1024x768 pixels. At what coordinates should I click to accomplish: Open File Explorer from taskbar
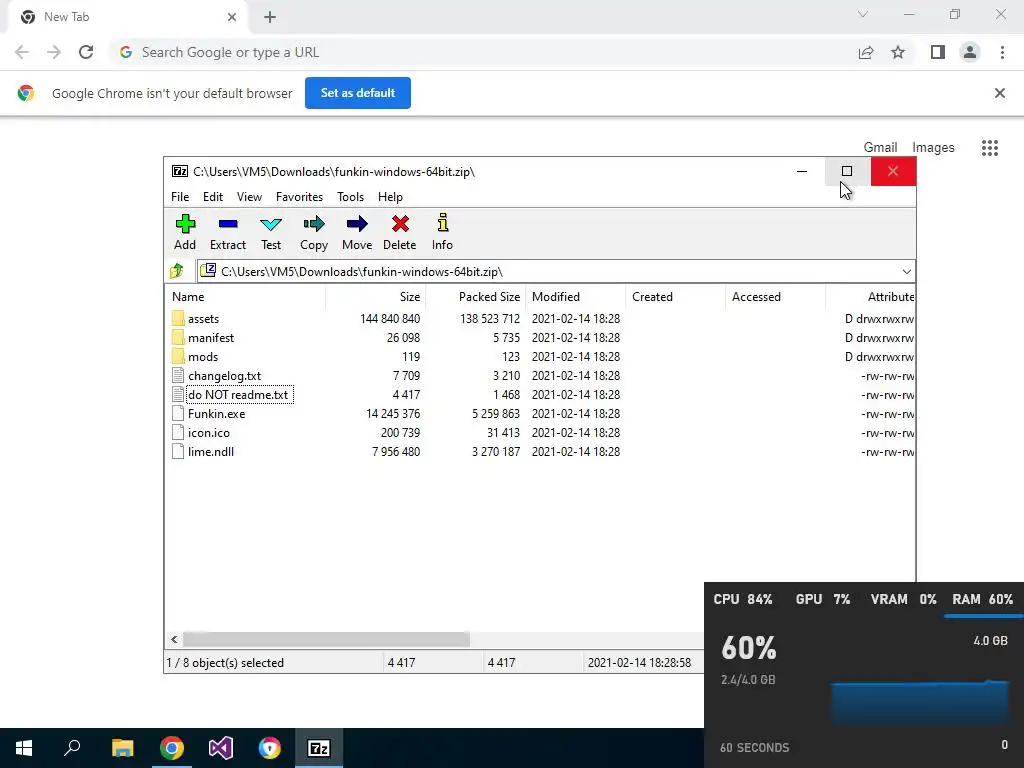click(x=122, y=748)
